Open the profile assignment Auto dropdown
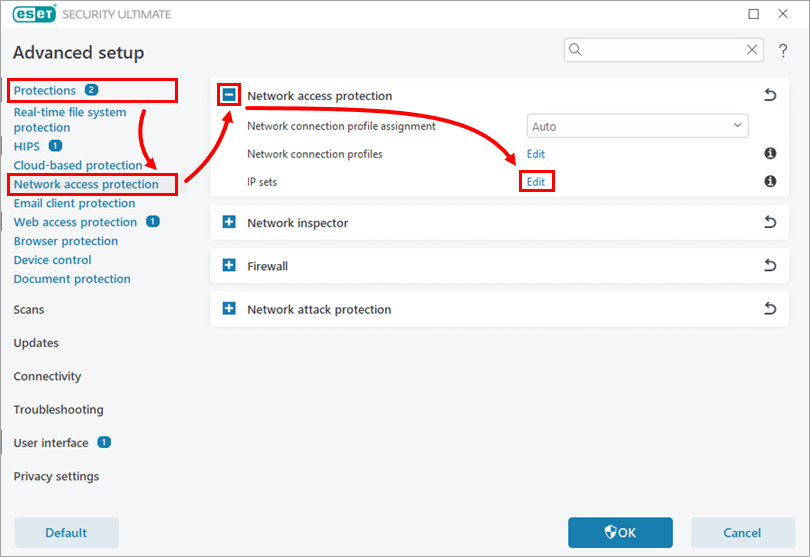This screenshot has width=810, height=557. [637, 126]
